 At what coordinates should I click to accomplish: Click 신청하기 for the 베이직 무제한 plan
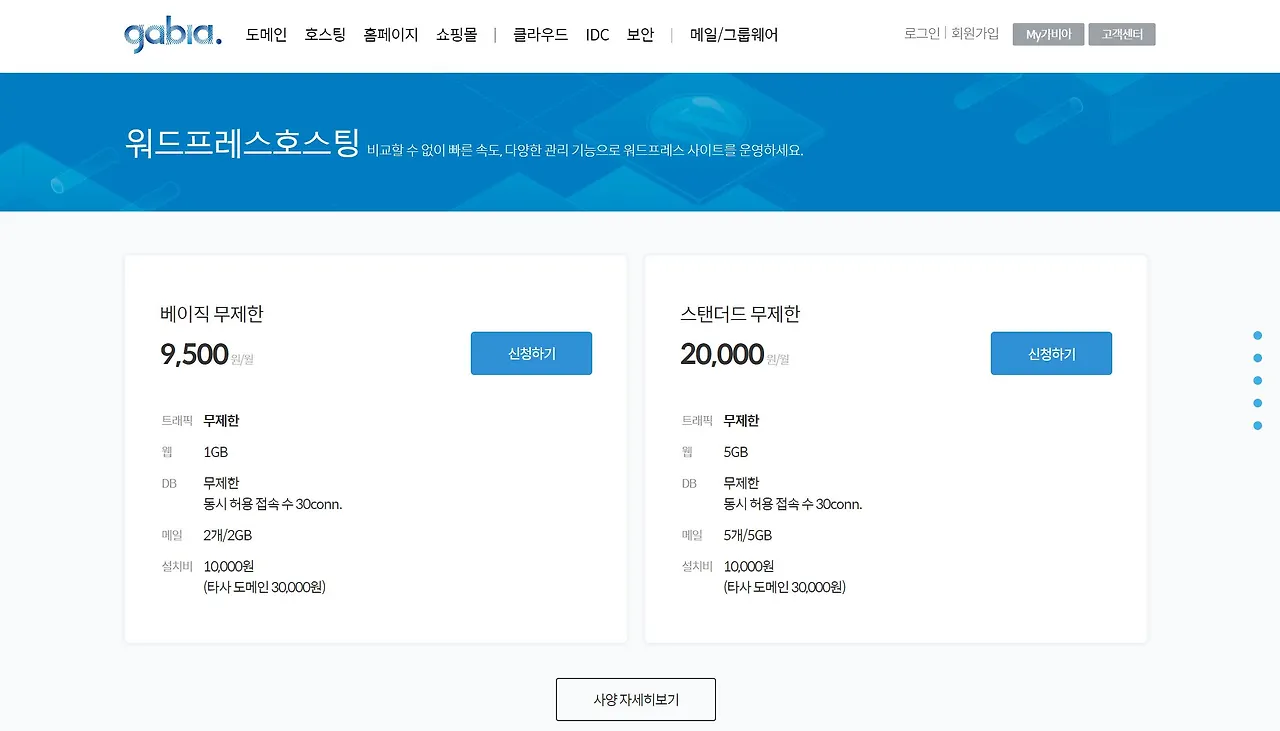531,353
